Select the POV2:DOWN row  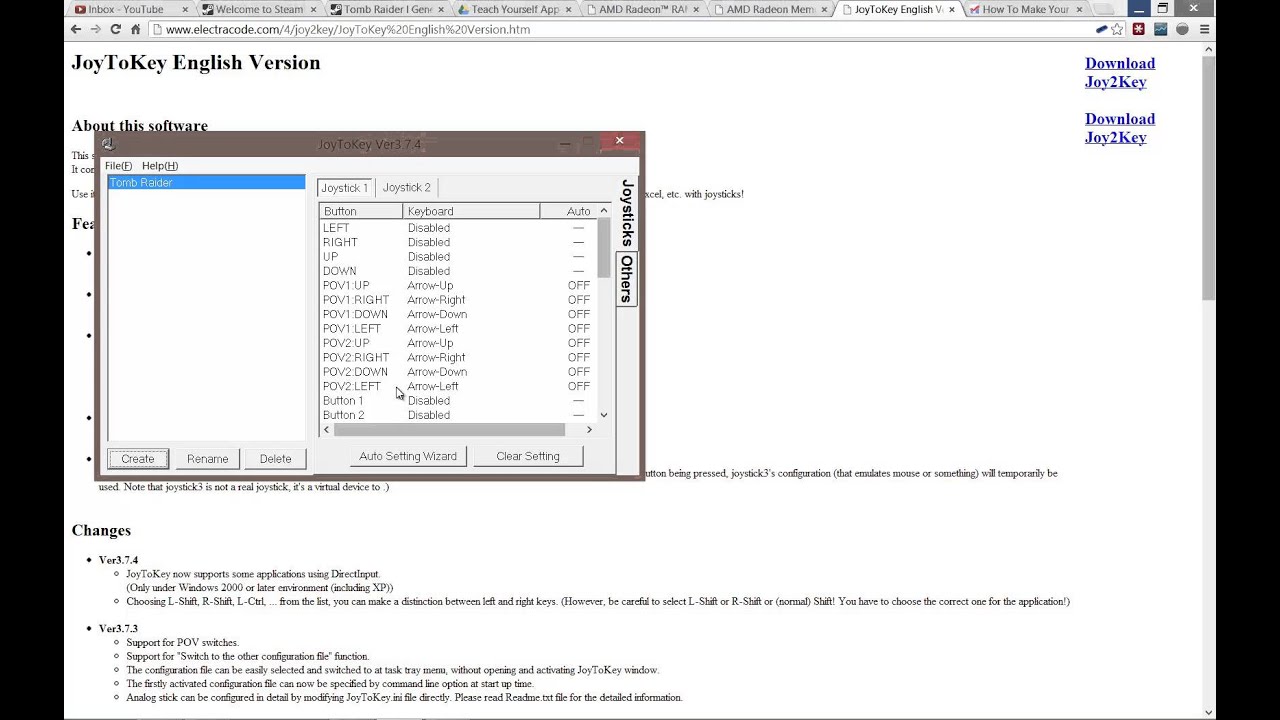(x=458, y=372)
